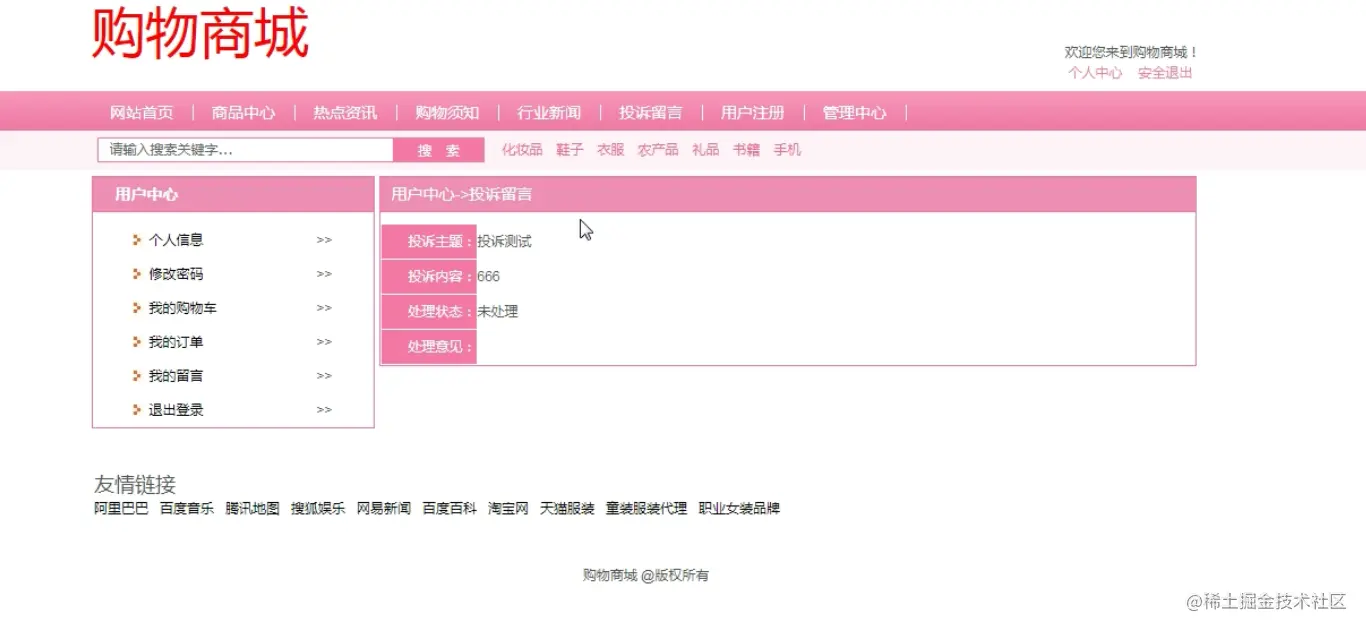Click the arrow bullet icon beside 我的购物车
The image size is (1366, 631).
click(137, 308)
